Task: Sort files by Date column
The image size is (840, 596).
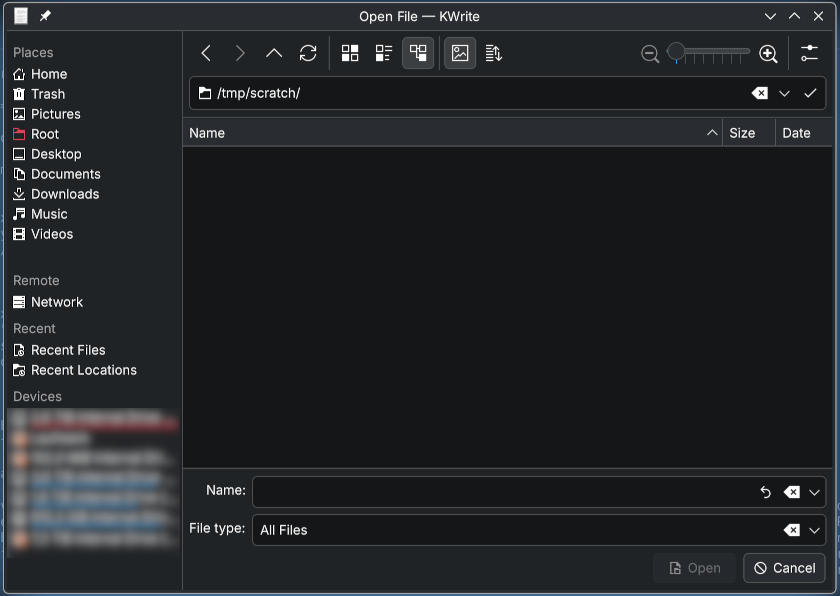Action: (x=804, y=133)
